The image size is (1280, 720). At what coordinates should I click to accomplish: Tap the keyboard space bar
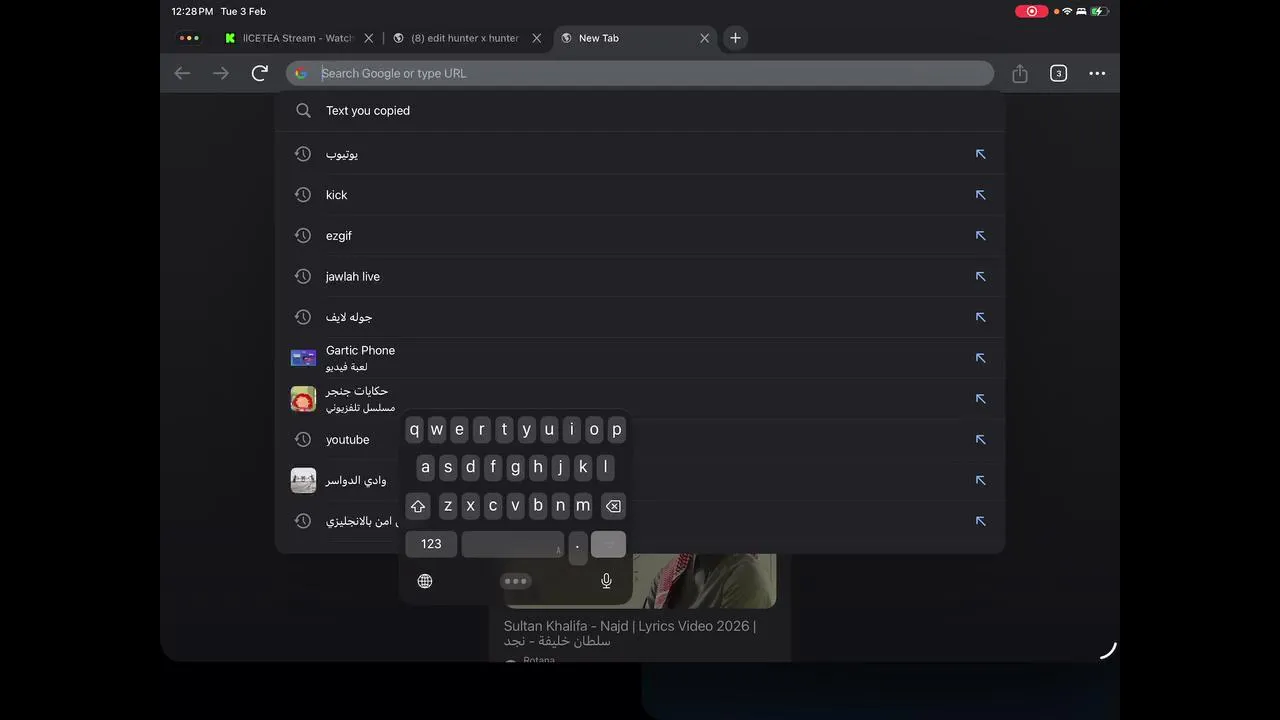click(513, 544)
